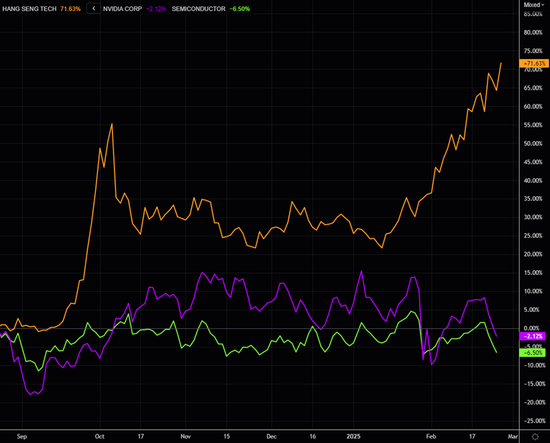The image size is (550, 443).
Task: Click the Dec date label
Action: click(x=271, y=436)
